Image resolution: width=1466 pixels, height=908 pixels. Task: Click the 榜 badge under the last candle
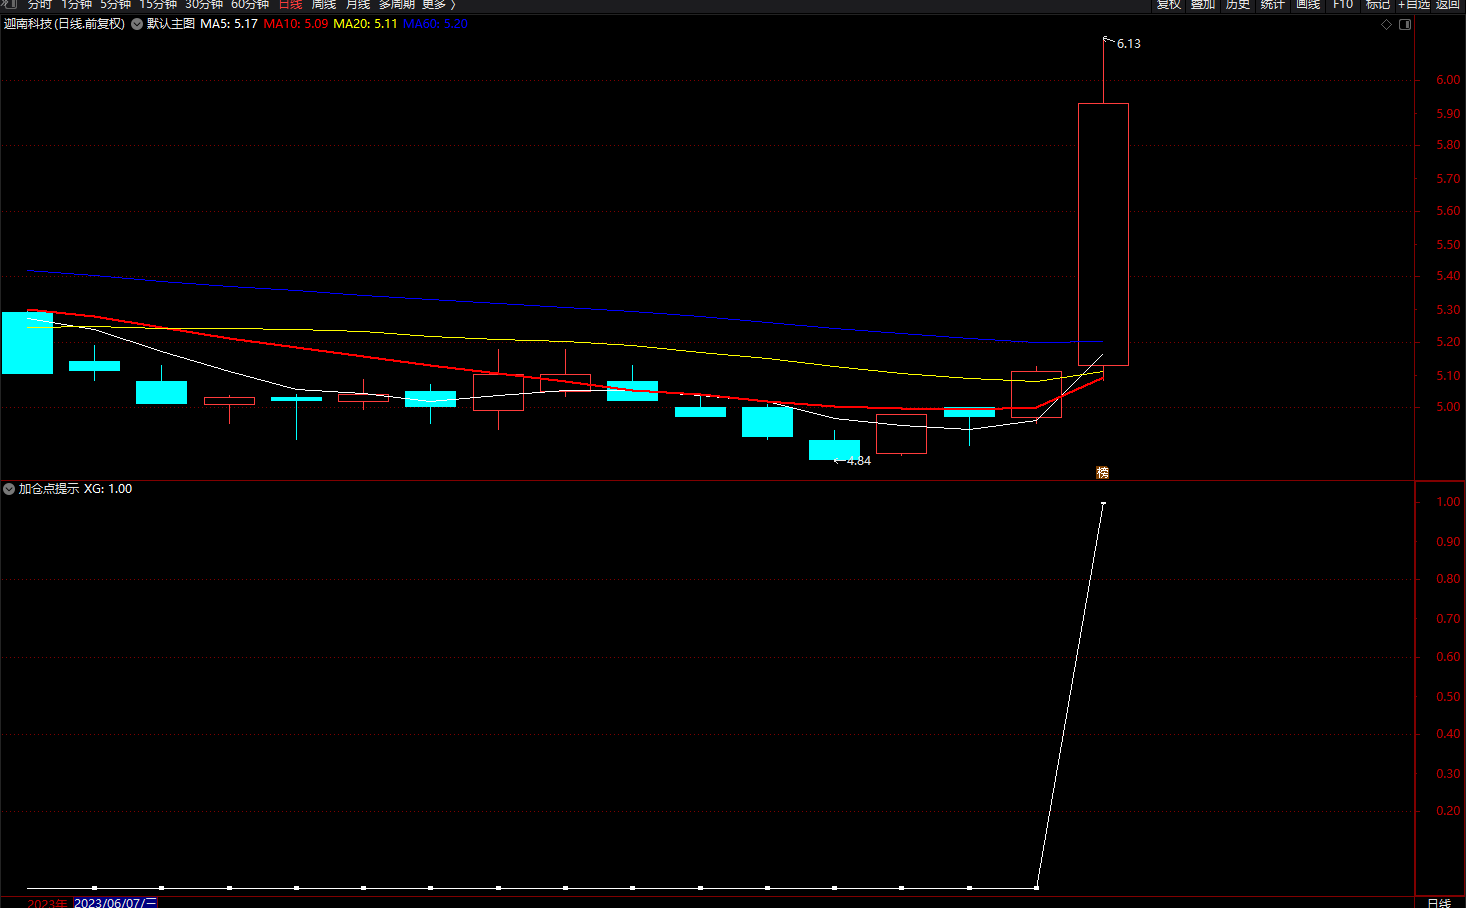pos(1102,472)
